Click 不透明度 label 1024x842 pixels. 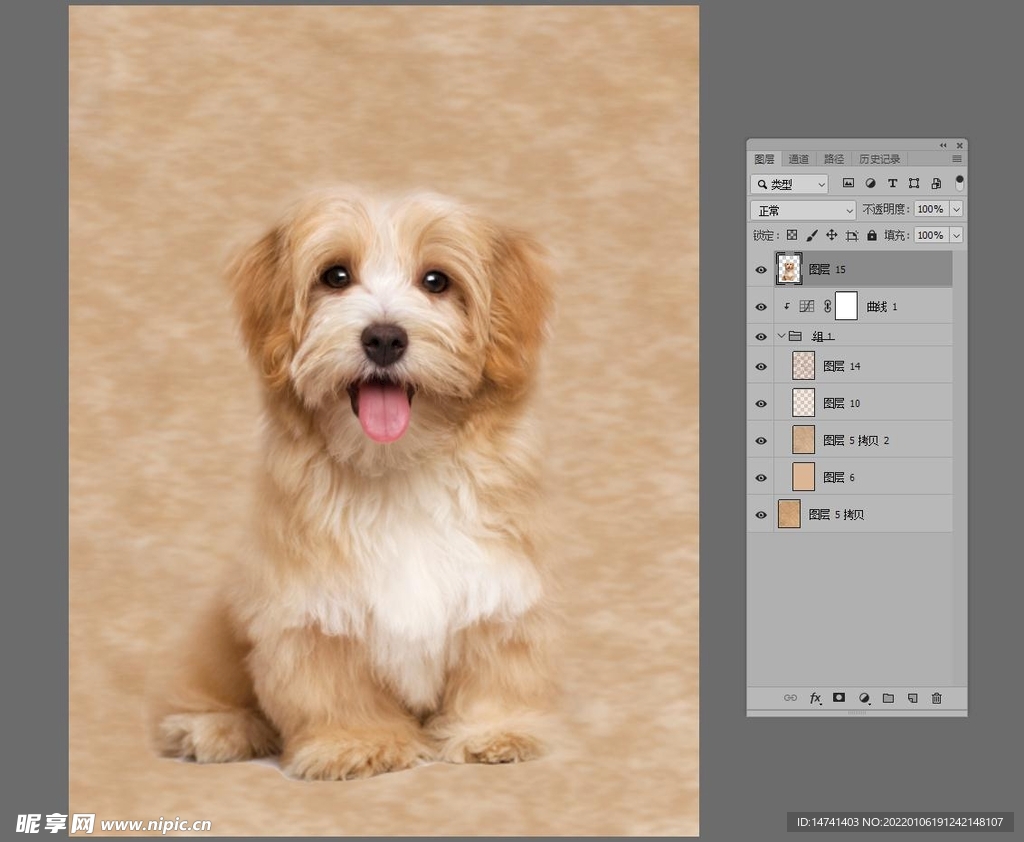886,209
